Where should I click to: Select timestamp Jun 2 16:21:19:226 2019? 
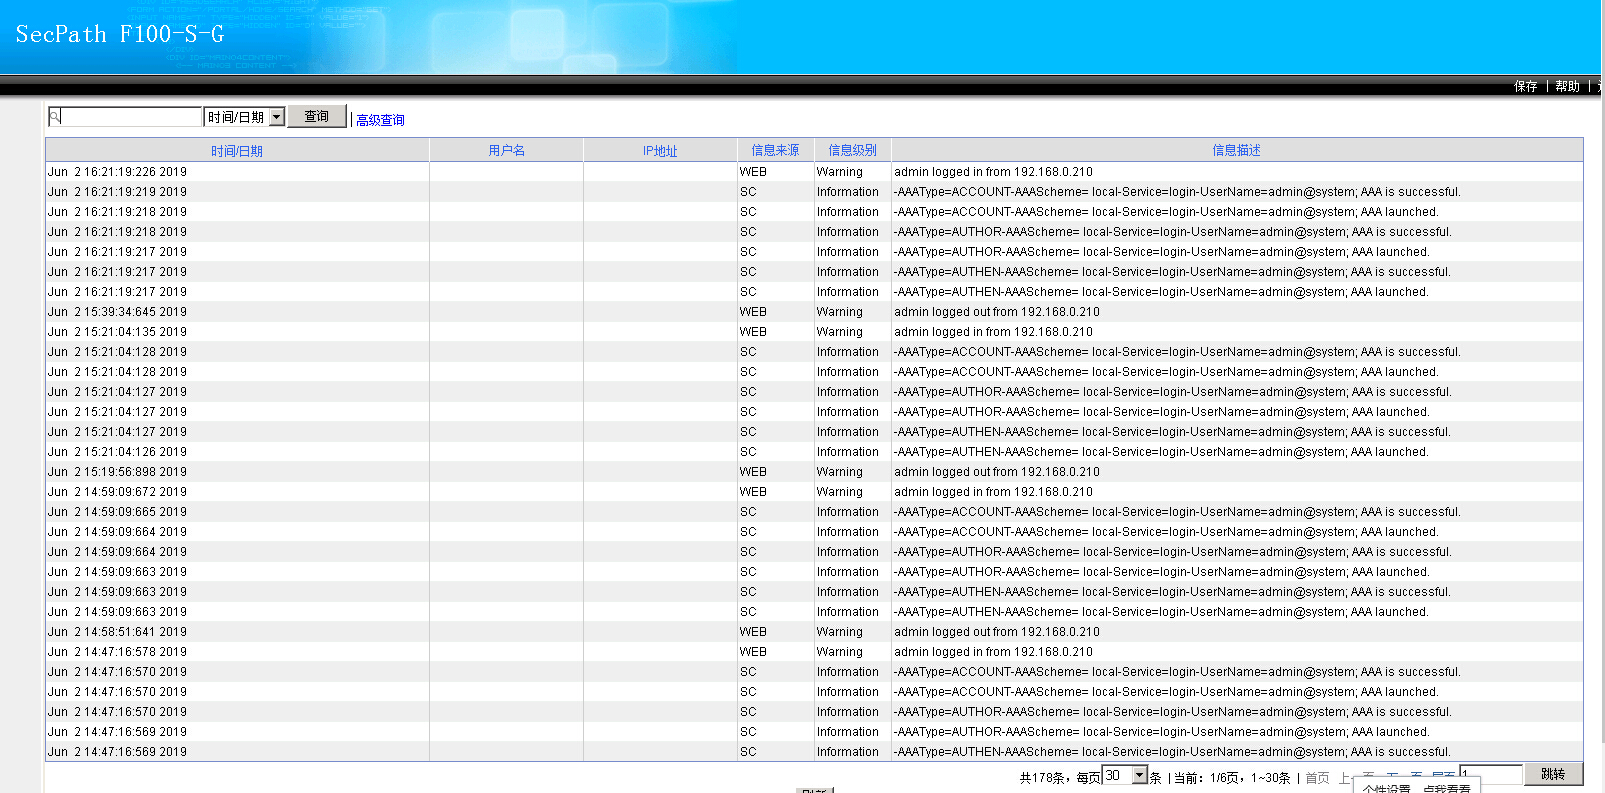click(117, 172)
